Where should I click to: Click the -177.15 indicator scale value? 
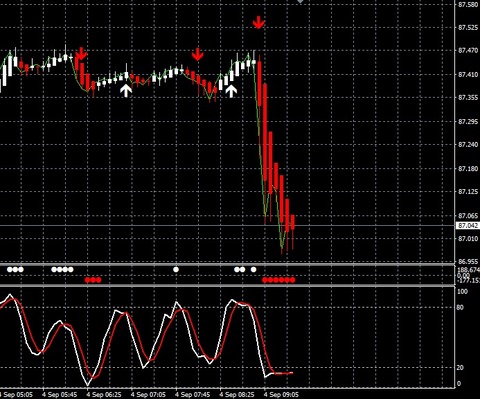coord(469,281)
